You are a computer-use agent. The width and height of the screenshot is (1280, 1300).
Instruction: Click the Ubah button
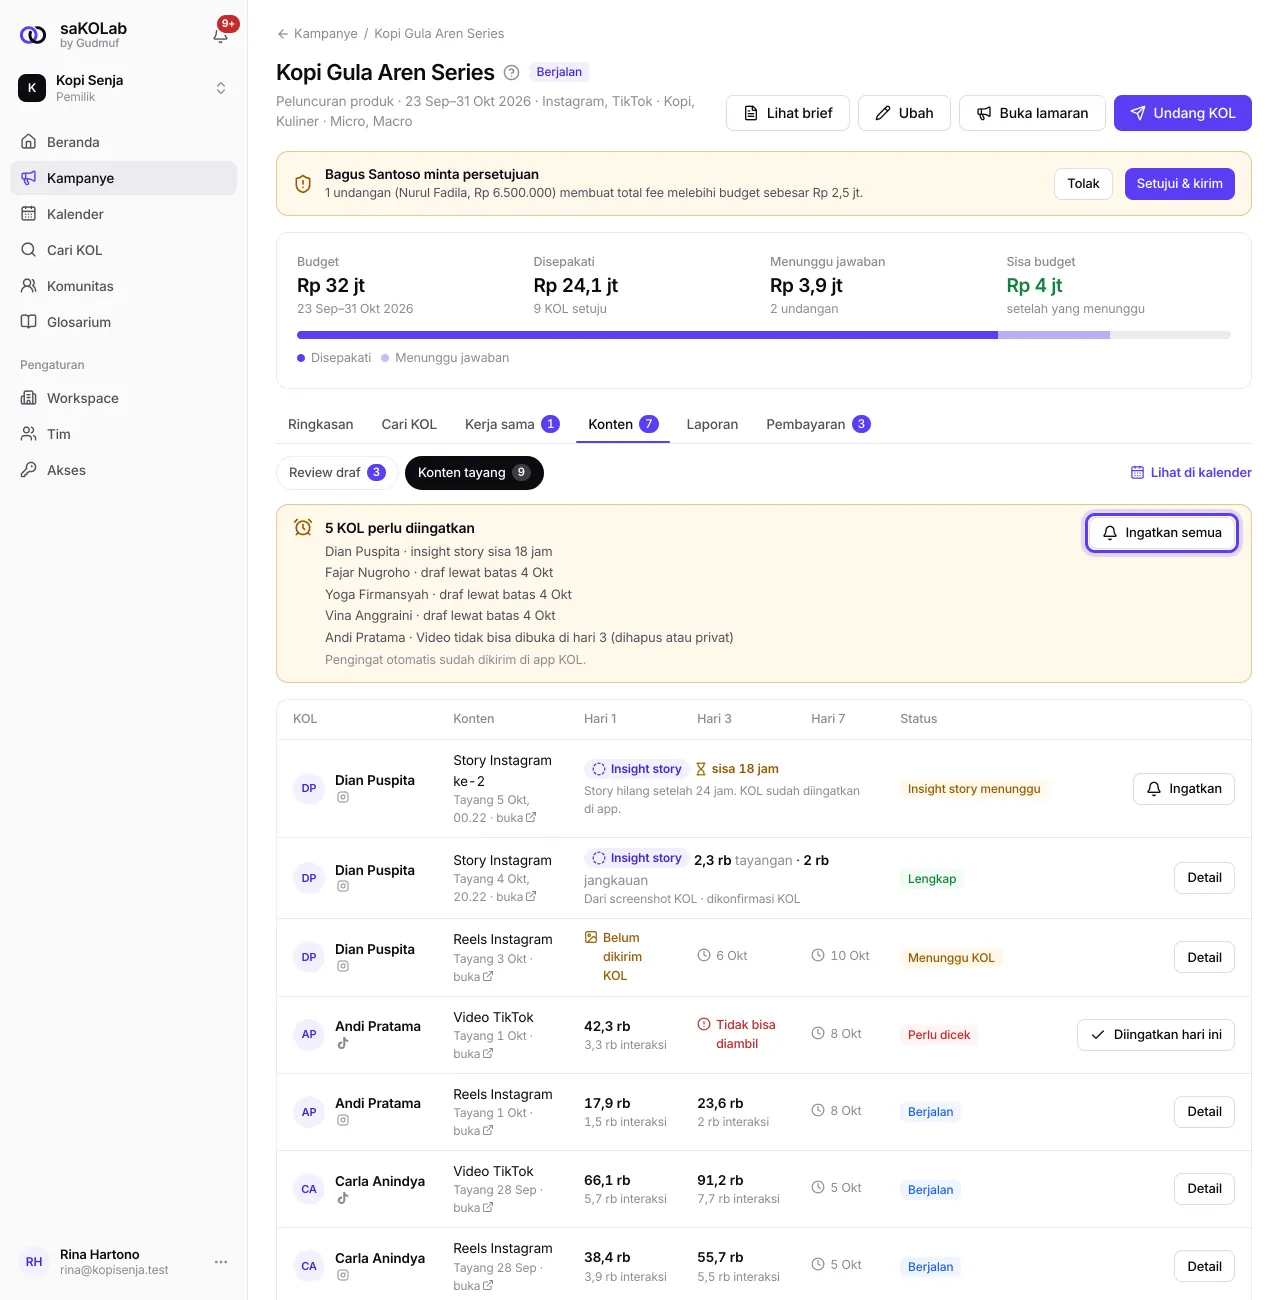tap(904, 113)
